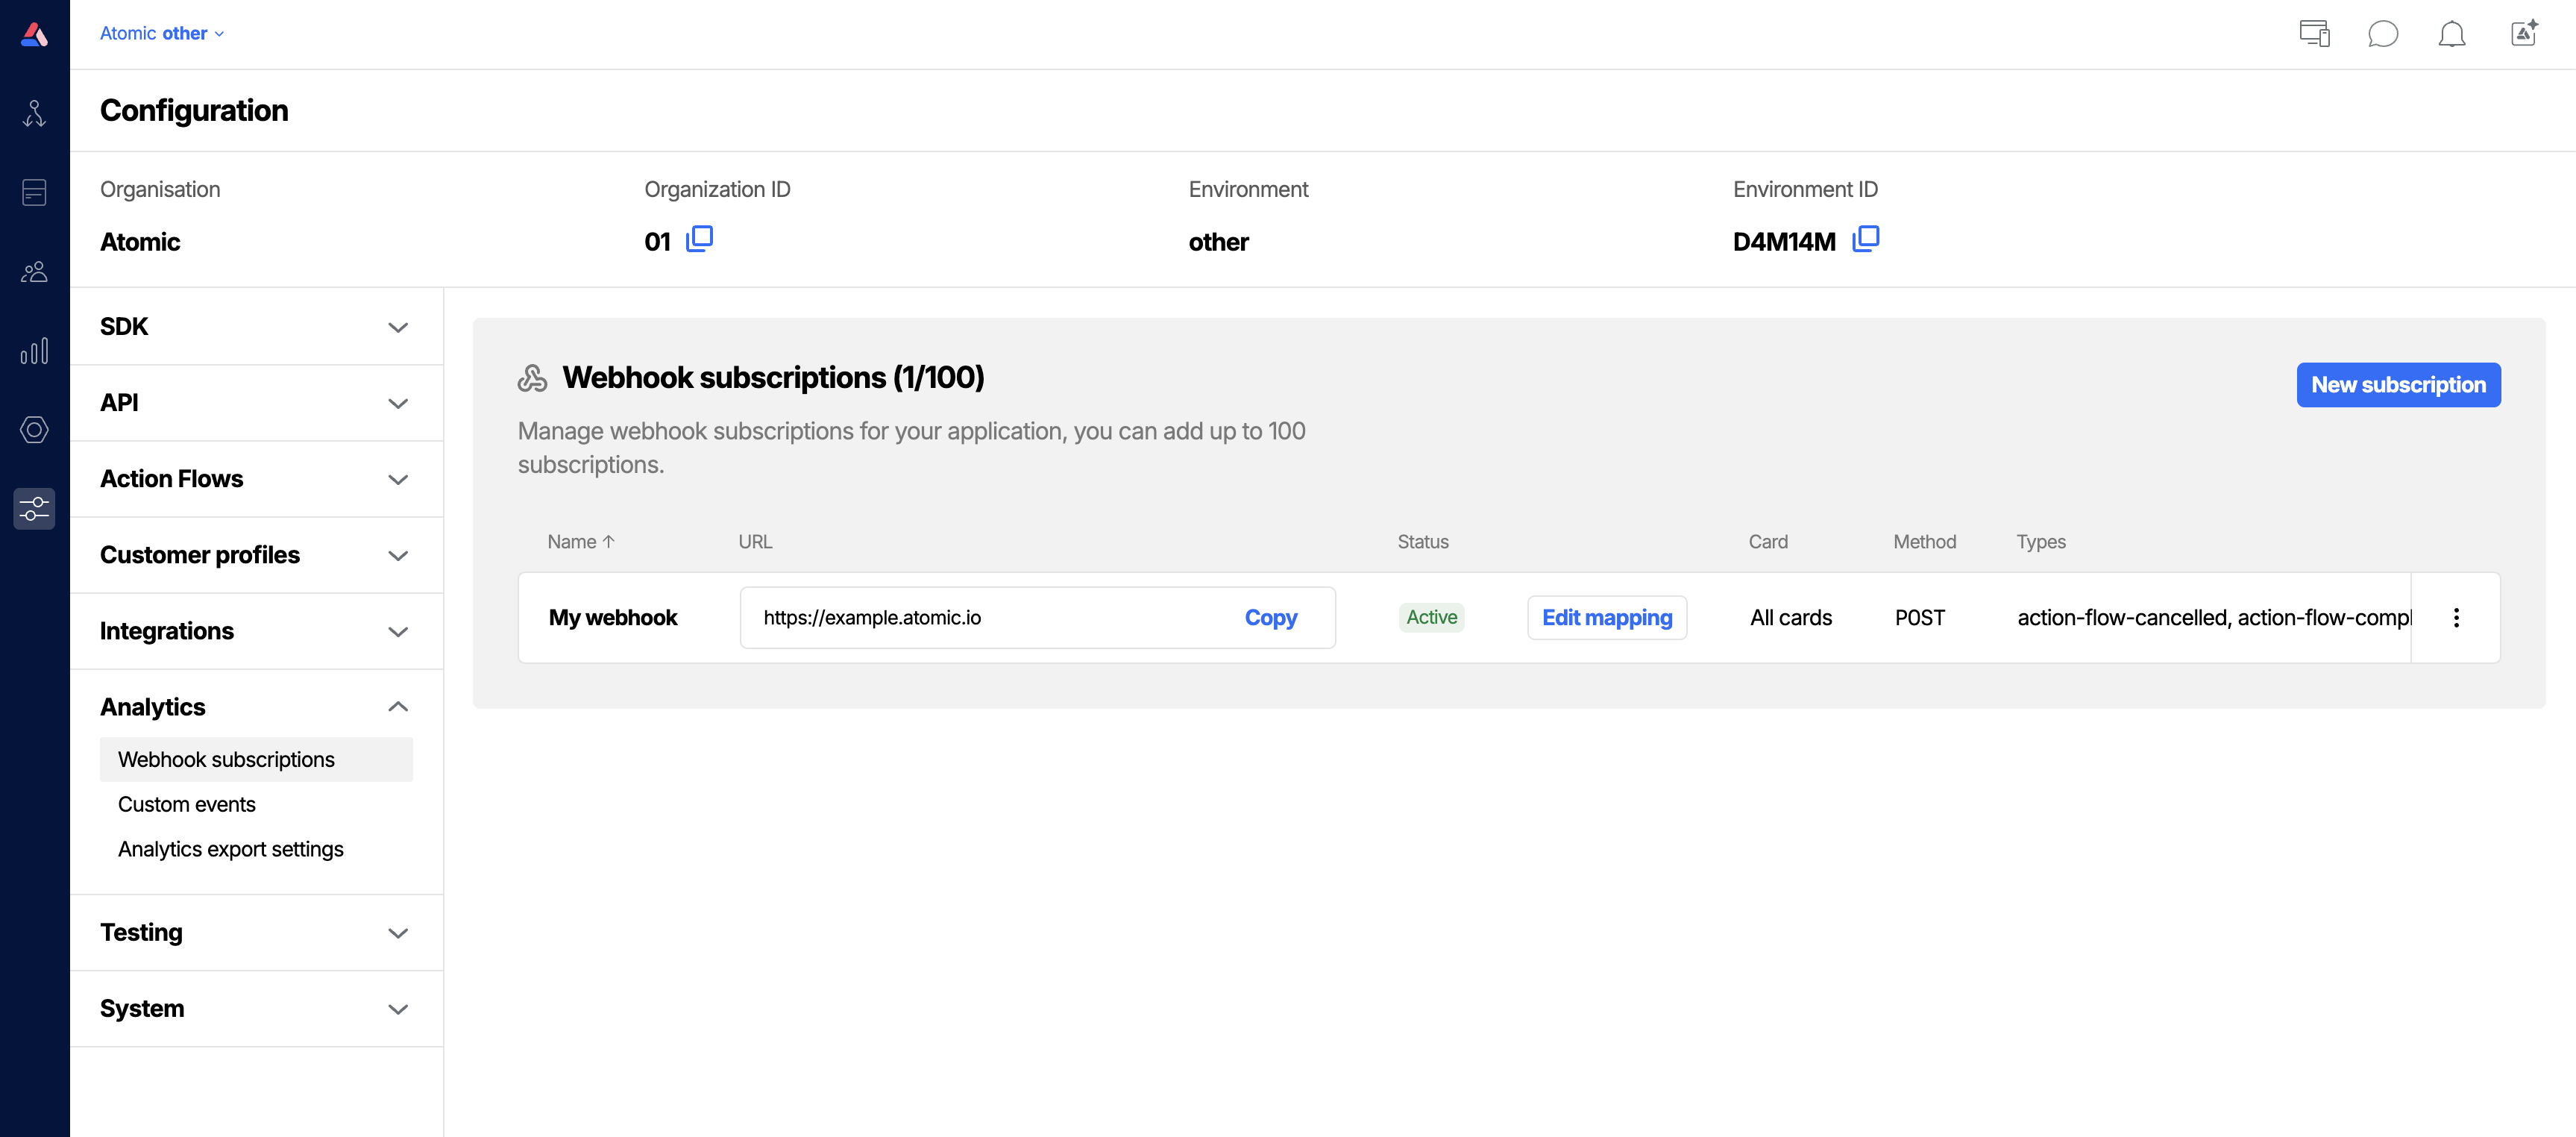Select the Analytics bar-chart sidebar icon
This screenshot has width=2576, height=1137.
34,351
